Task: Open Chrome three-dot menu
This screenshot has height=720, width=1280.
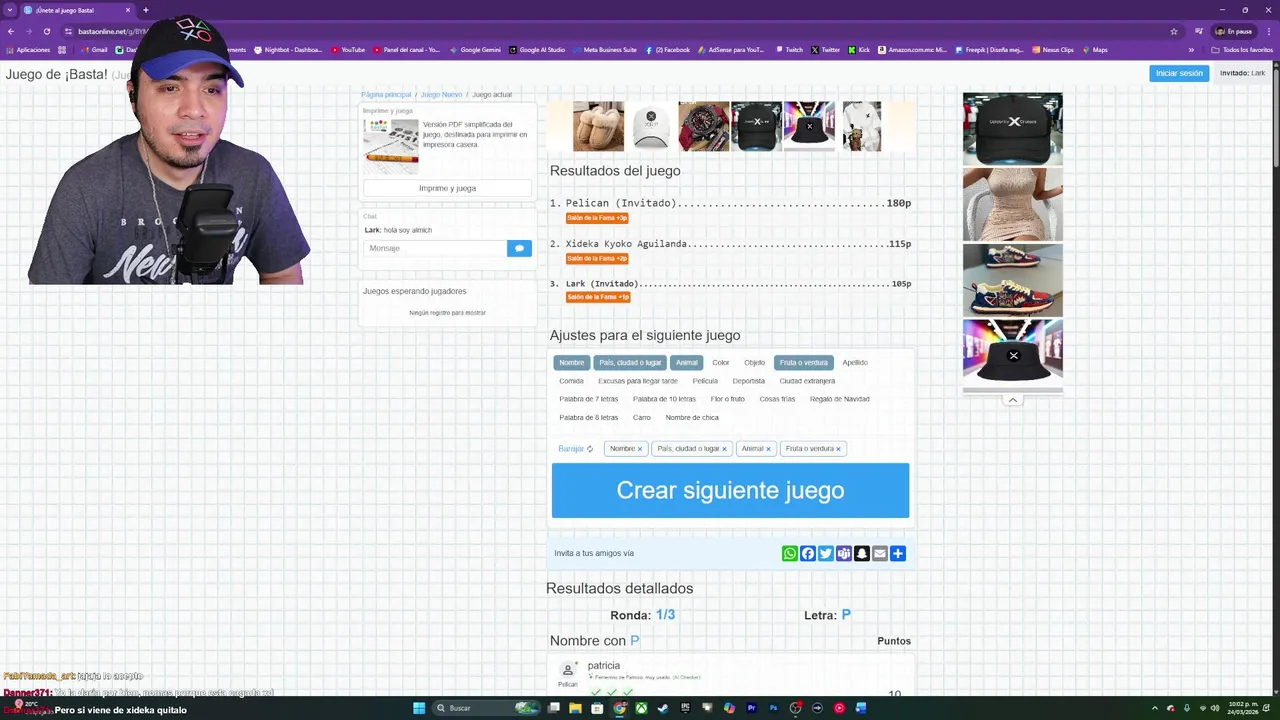Action: pyautogui.click(x=1269, y=31)
